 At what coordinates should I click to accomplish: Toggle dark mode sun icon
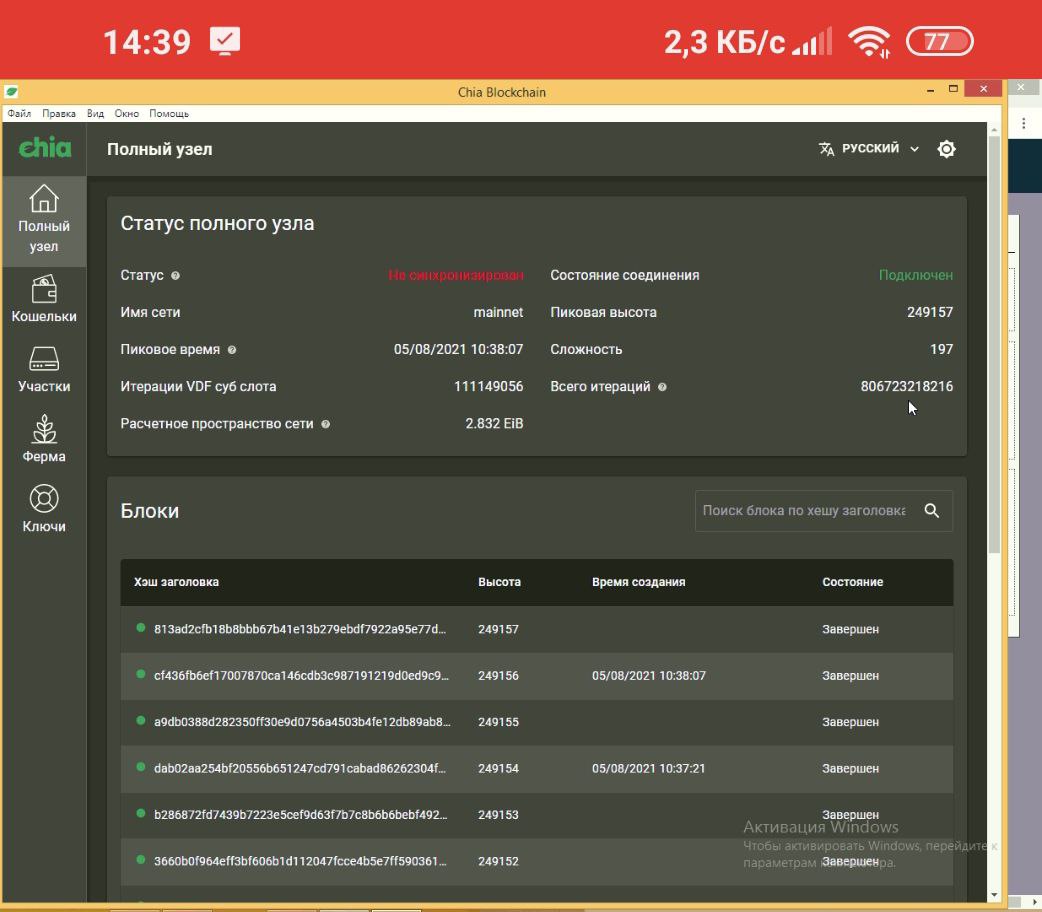[946, 149]
